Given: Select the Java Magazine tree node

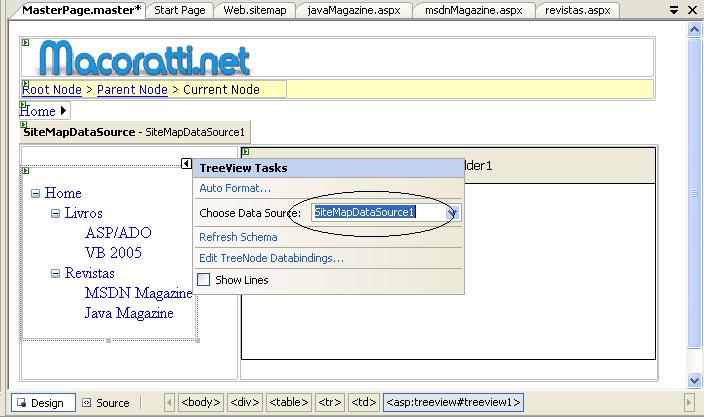Looking at the screenshot, I should coord(129,312).
